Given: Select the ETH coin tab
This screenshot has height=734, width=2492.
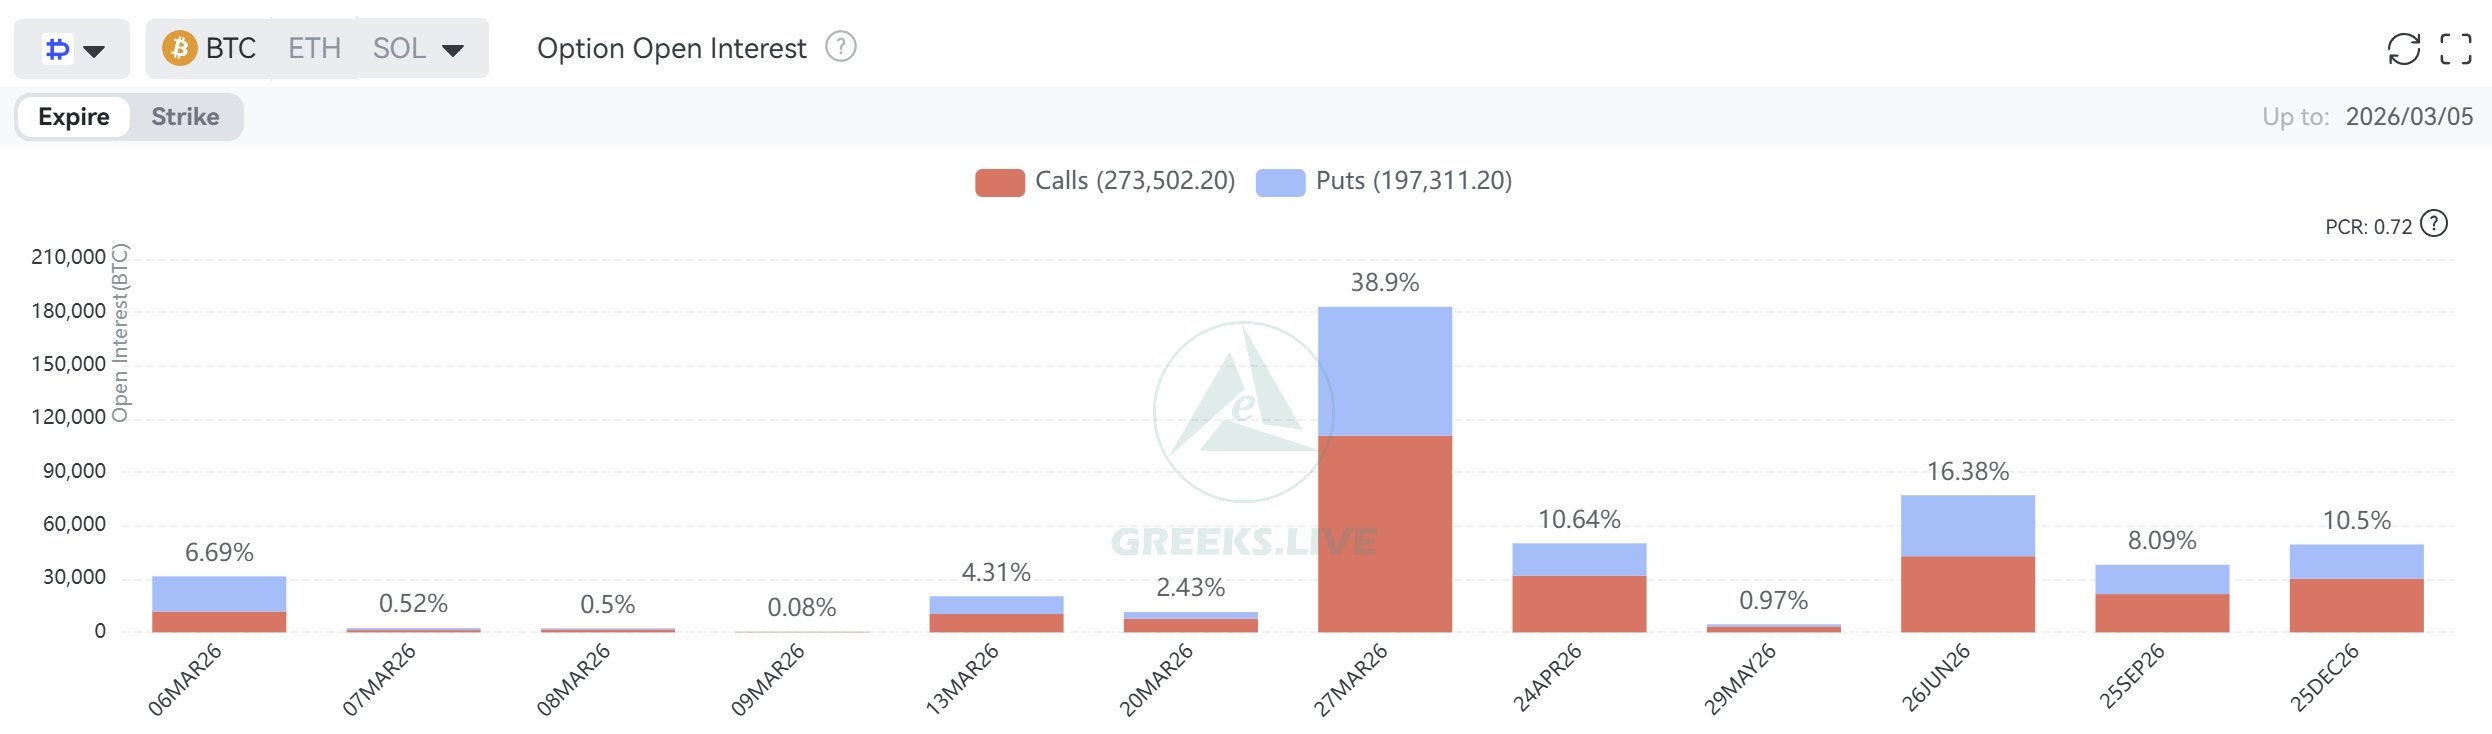Looking at the screenshot, I should (x=314, y=48).
